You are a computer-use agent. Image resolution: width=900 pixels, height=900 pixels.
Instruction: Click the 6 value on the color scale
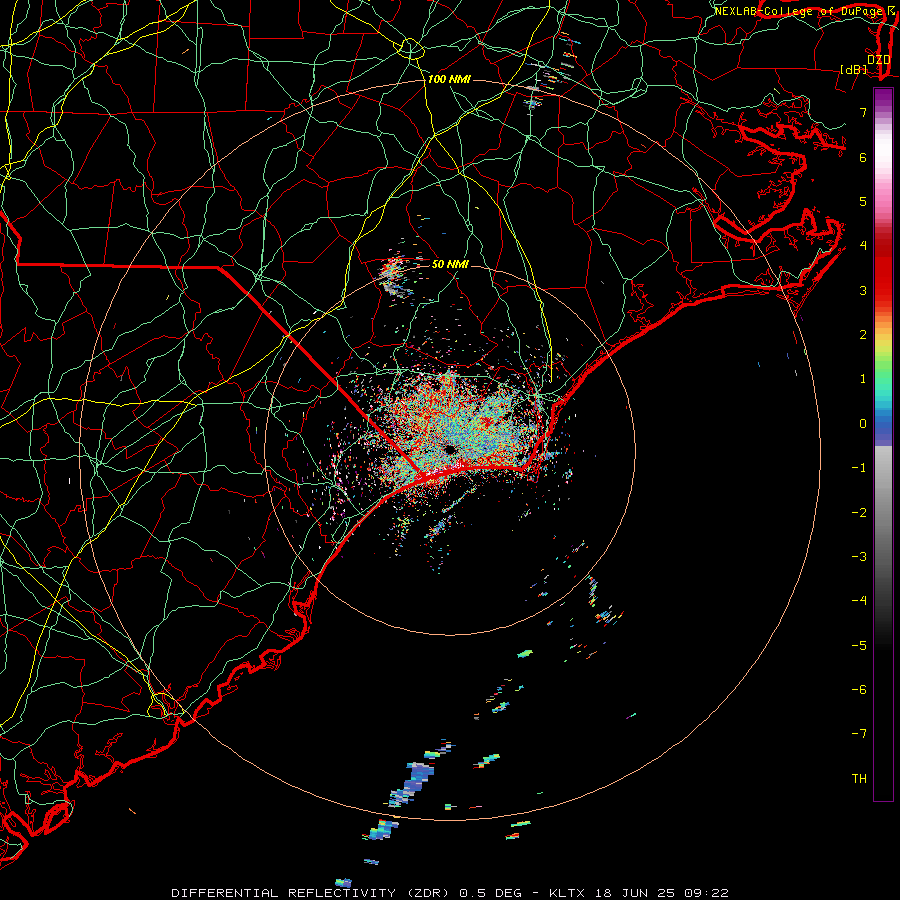coord(863,157)
